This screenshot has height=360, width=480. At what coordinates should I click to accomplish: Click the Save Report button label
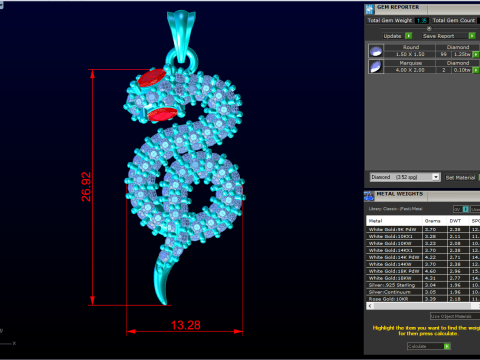(438, 36)
